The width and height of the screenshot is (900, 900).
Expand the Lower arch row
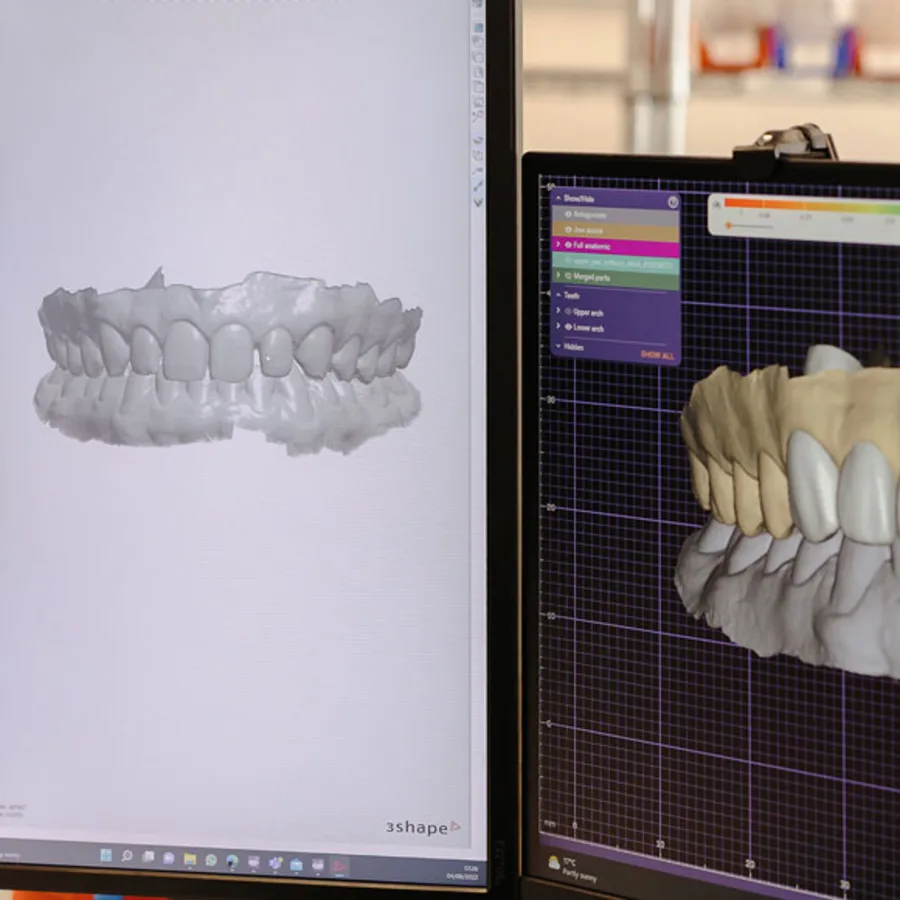click(558, 327)
